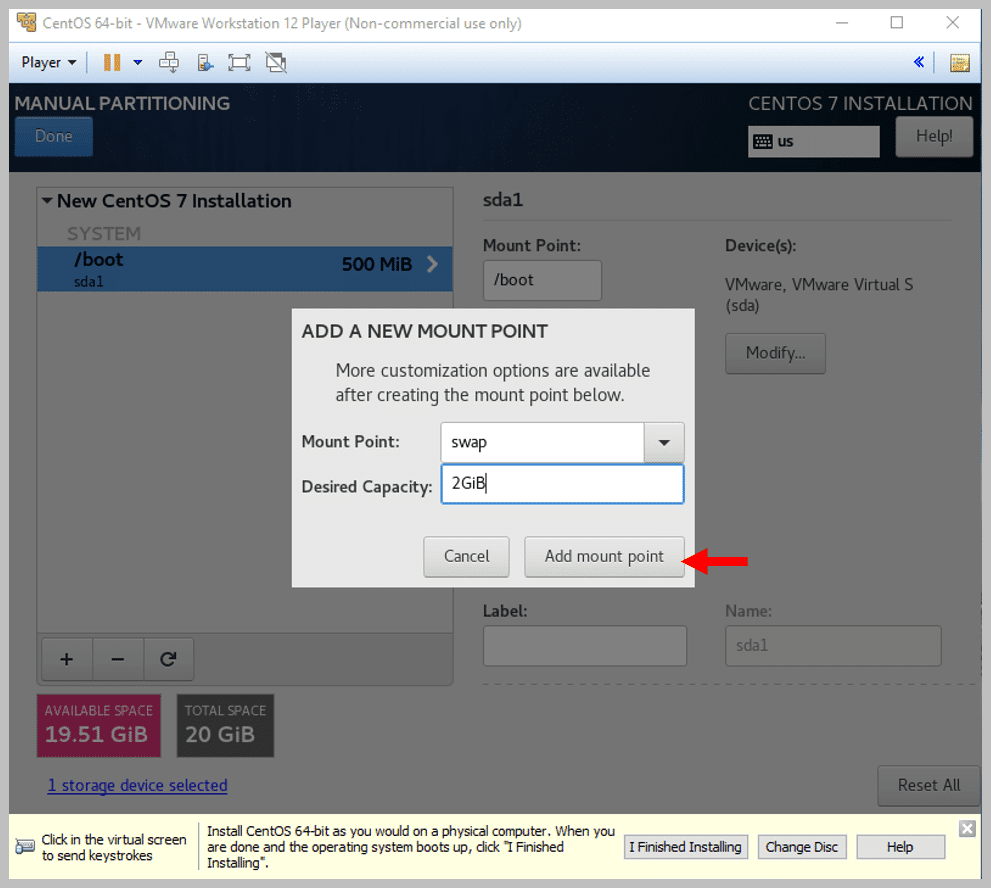Screen dimensions: 991x888
Task: Add a new mount point with plus
Action: 67,659
